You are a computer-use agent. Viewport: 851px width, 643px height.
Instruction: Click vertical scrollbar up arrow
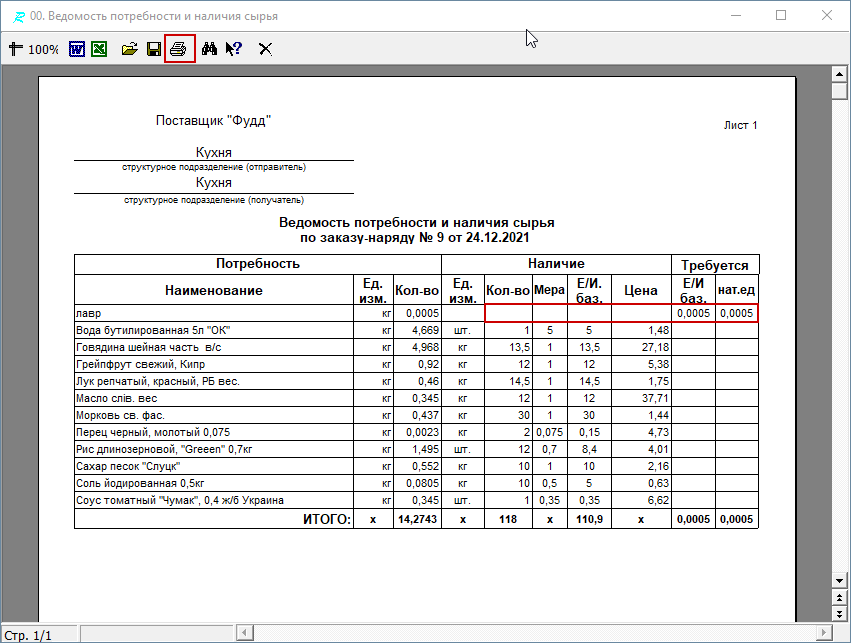coord(840,74)
